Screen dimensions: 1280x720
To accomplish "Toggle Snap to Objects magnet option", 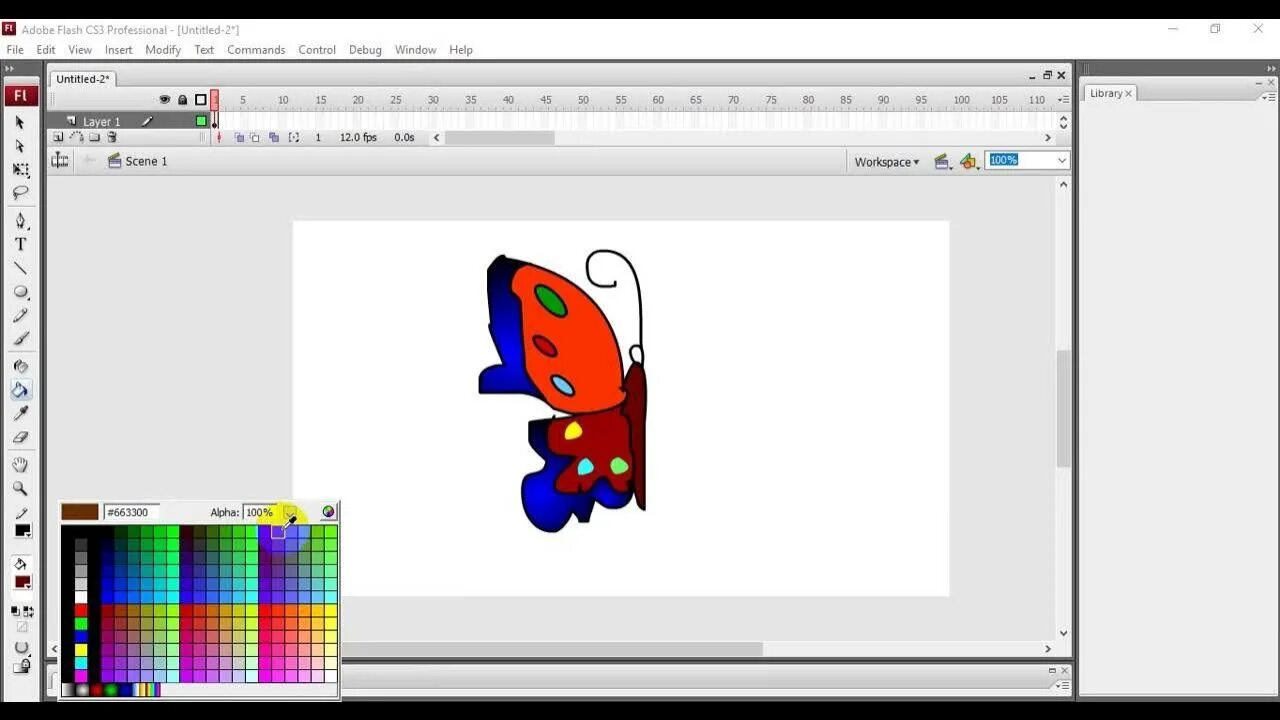I will [20, 646].
